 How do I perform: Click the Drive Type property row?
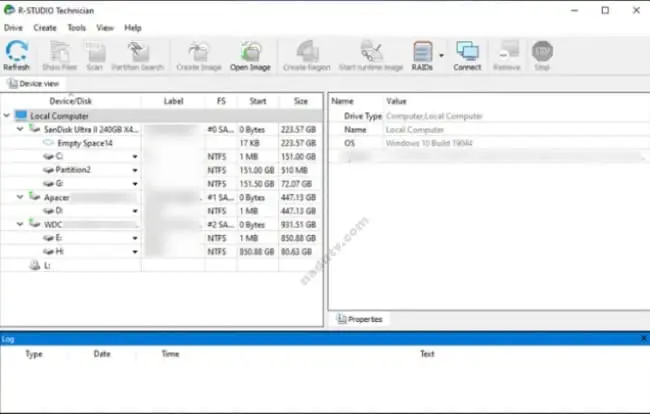click(x=489, y=116)
